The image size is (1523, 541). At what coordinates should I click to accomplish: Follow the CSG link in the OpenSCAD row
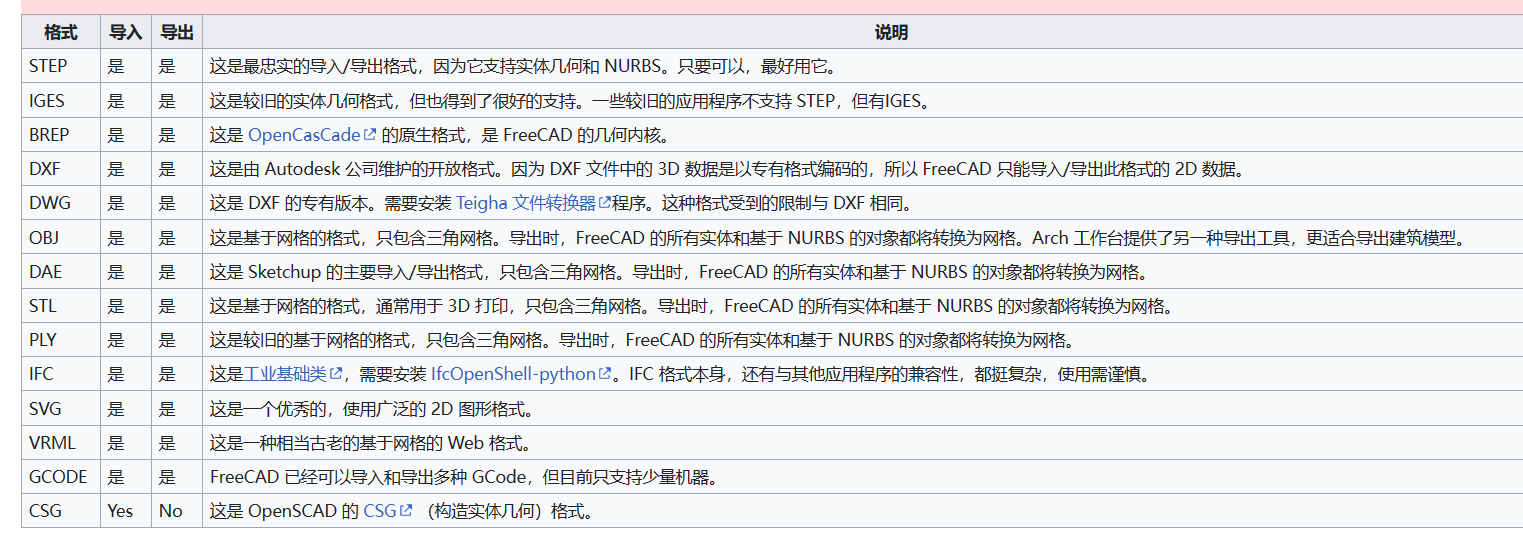click(x=379, y=511)
